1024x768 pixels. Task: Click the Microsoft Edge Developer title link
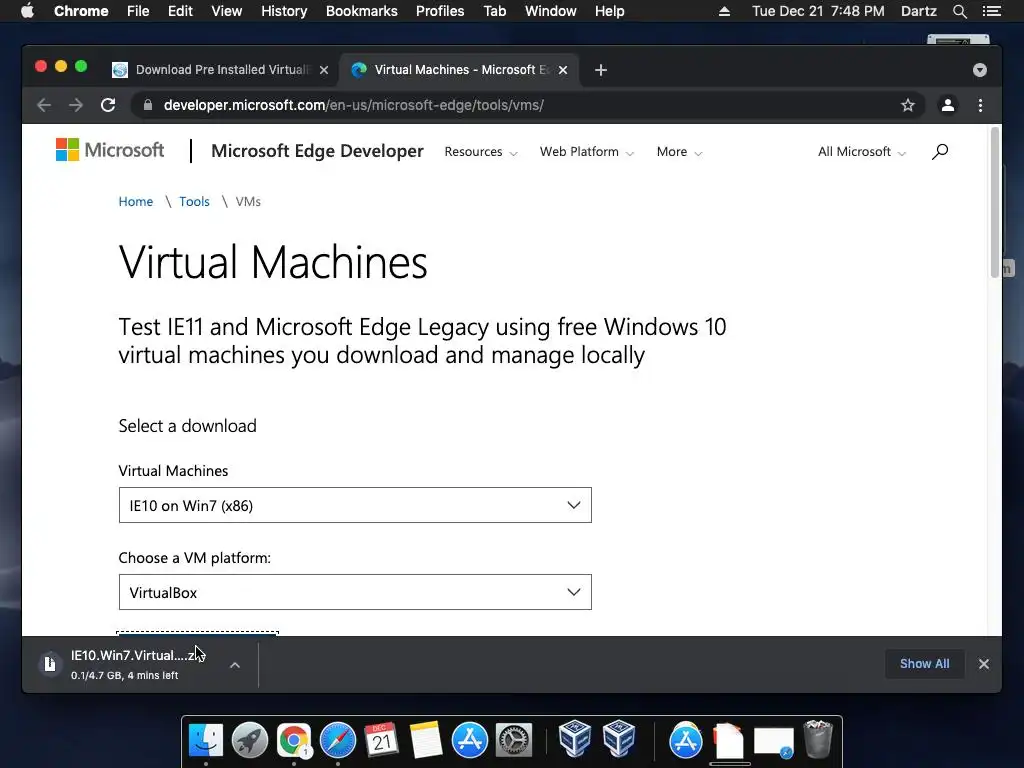pos(317,151)
